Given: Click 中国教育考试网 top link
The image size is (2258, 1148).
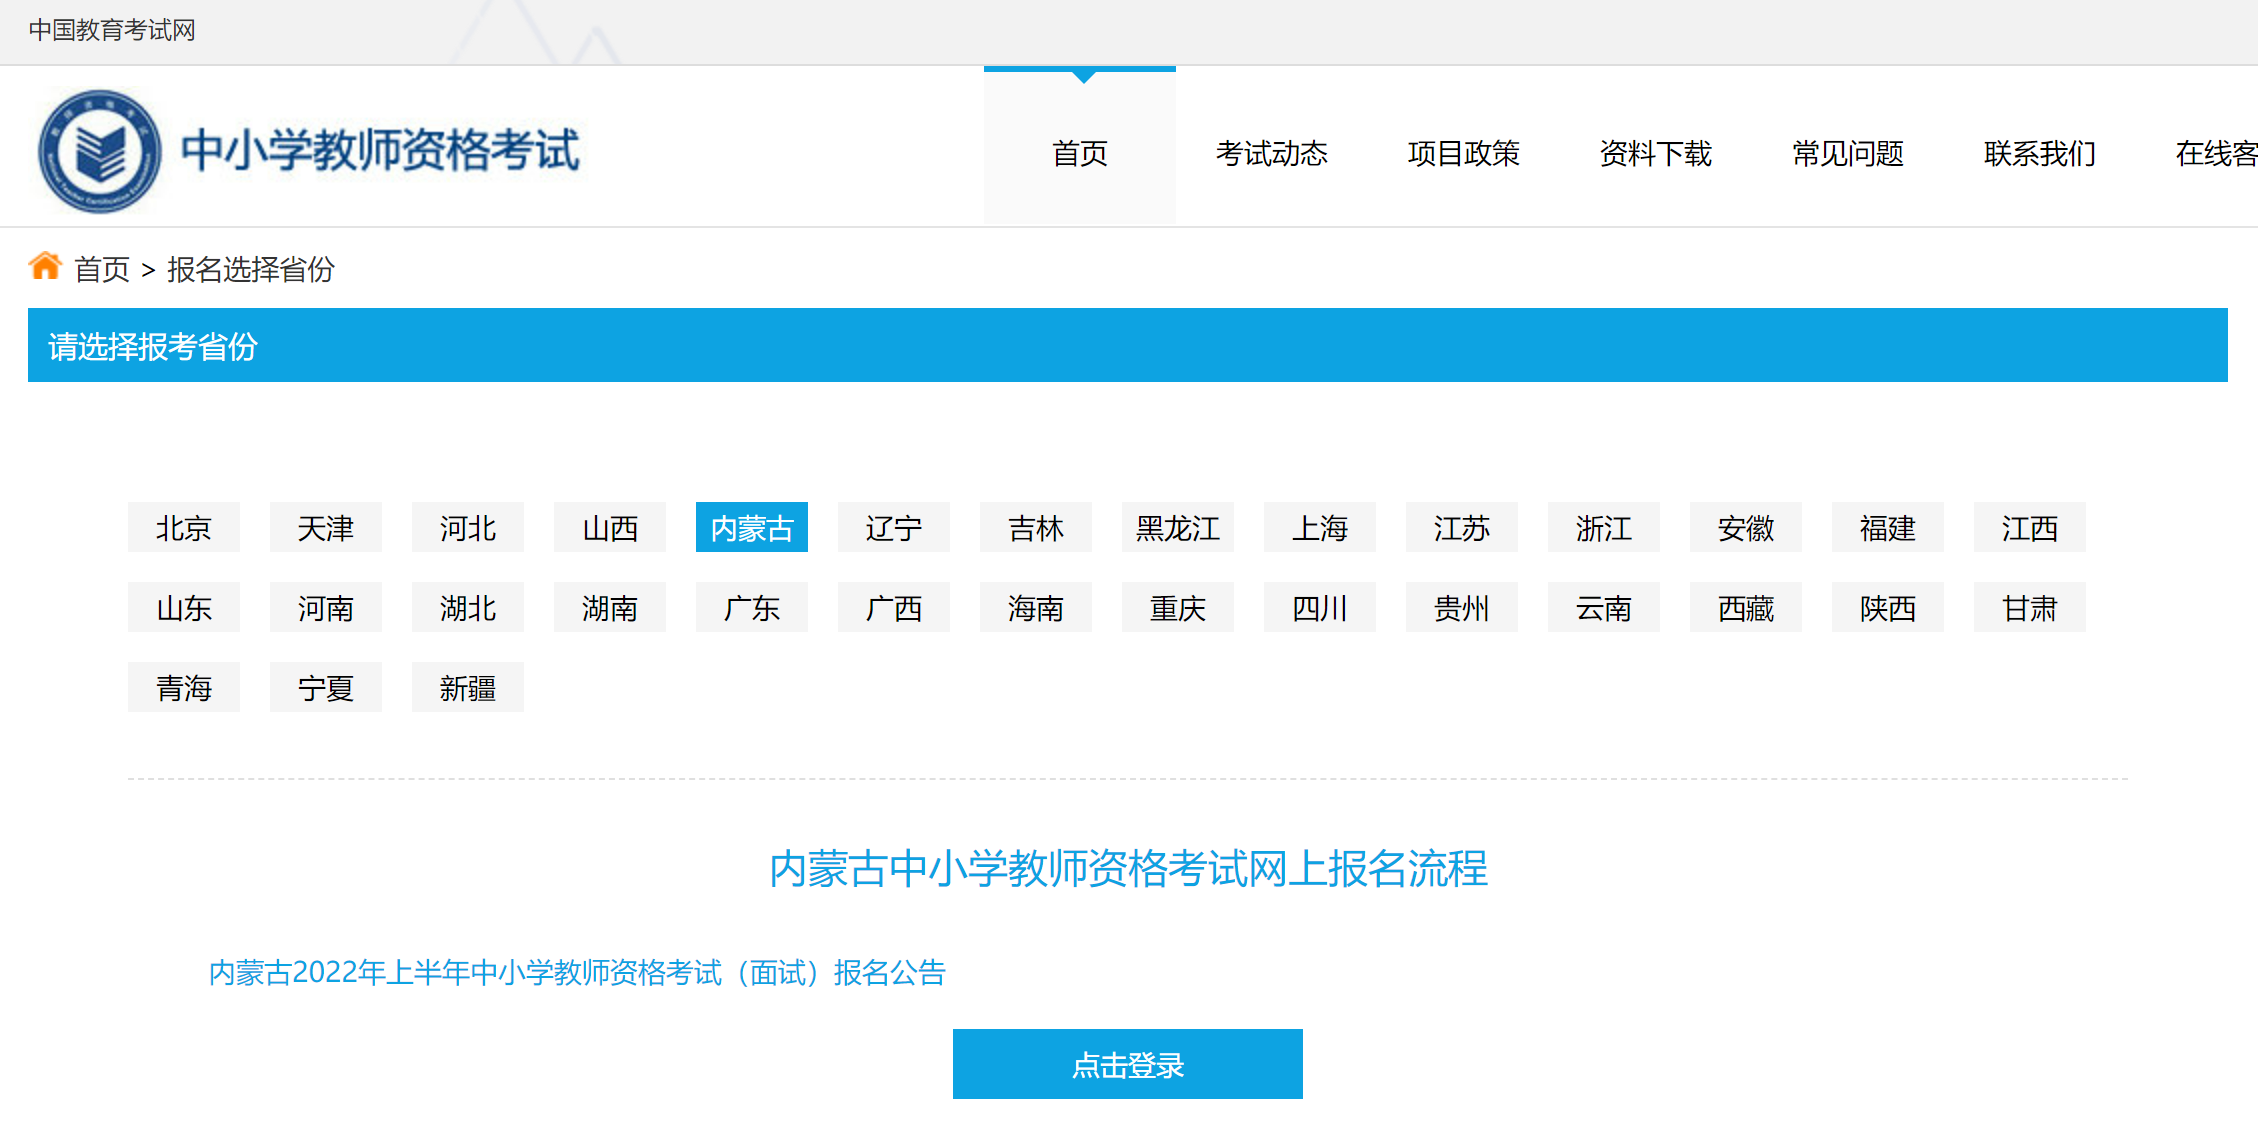Looking at the screenshot, I should tap(112, 30).
